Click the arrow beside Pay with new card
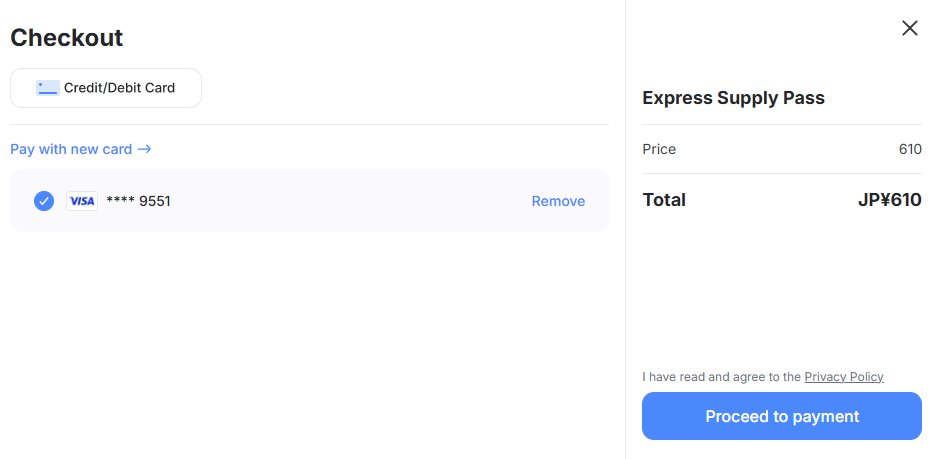Screen dimensions: 934x459 point(145,149)
